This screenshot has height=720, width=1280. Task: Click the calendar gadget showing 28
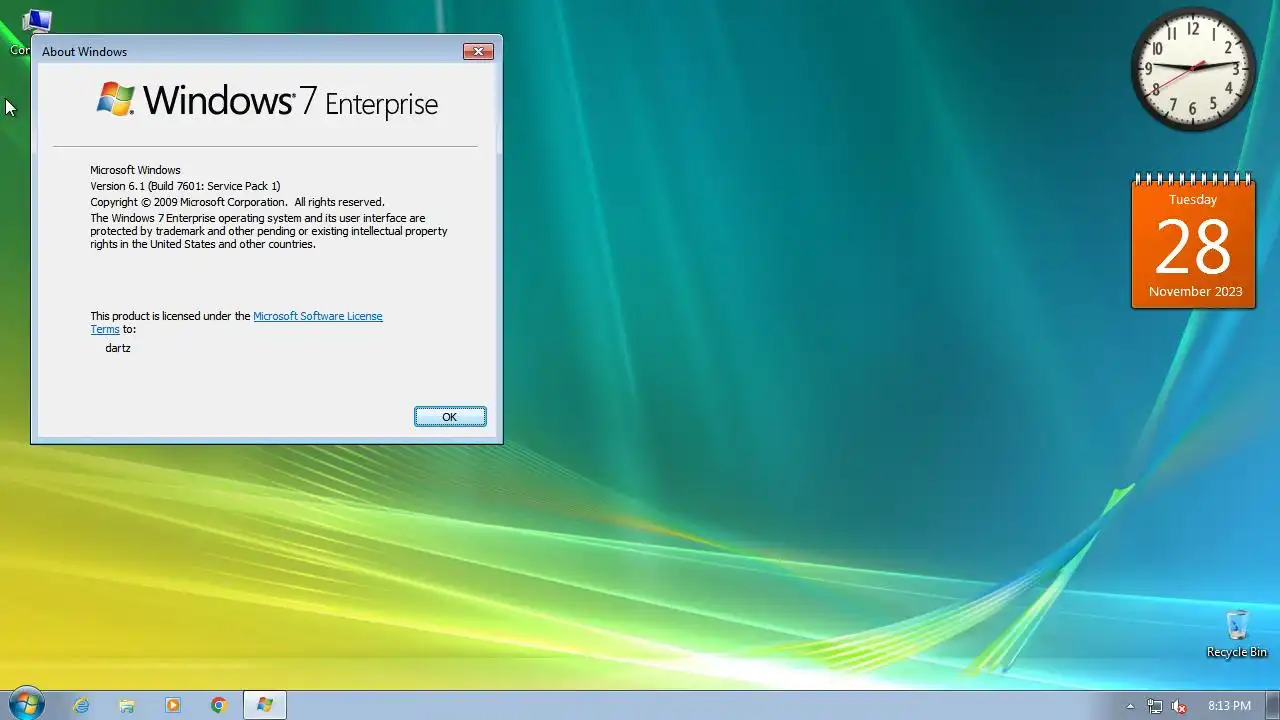[x=1193, y=241]
